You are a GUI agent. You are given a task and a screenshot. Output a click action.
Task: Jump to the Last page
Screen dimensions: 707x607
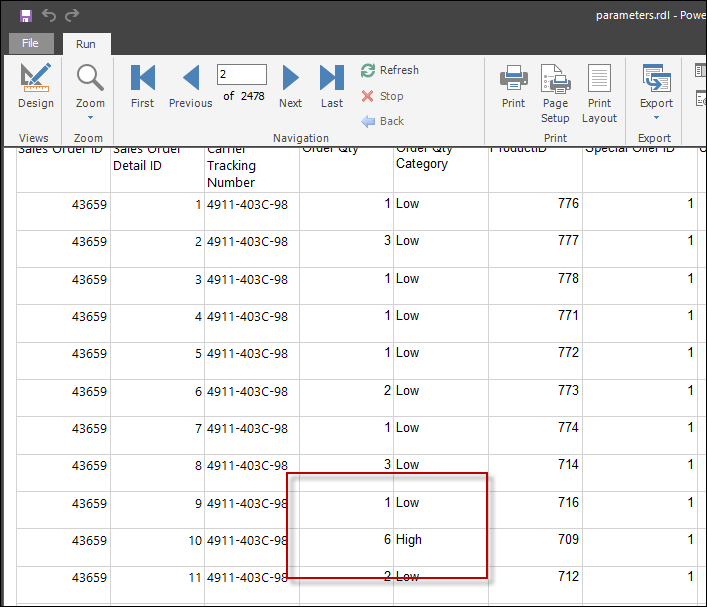[332, 86]
